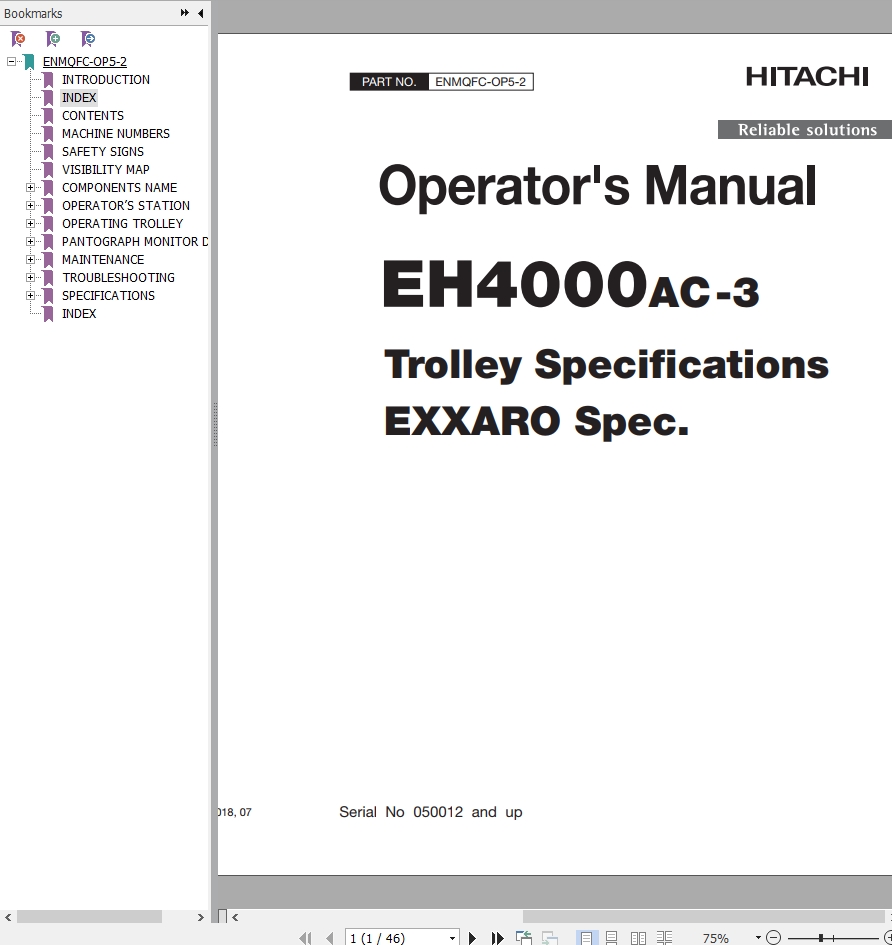
Task: Open the VISIBILITY MAP bookmark
Action: click(x=105, y=170)
